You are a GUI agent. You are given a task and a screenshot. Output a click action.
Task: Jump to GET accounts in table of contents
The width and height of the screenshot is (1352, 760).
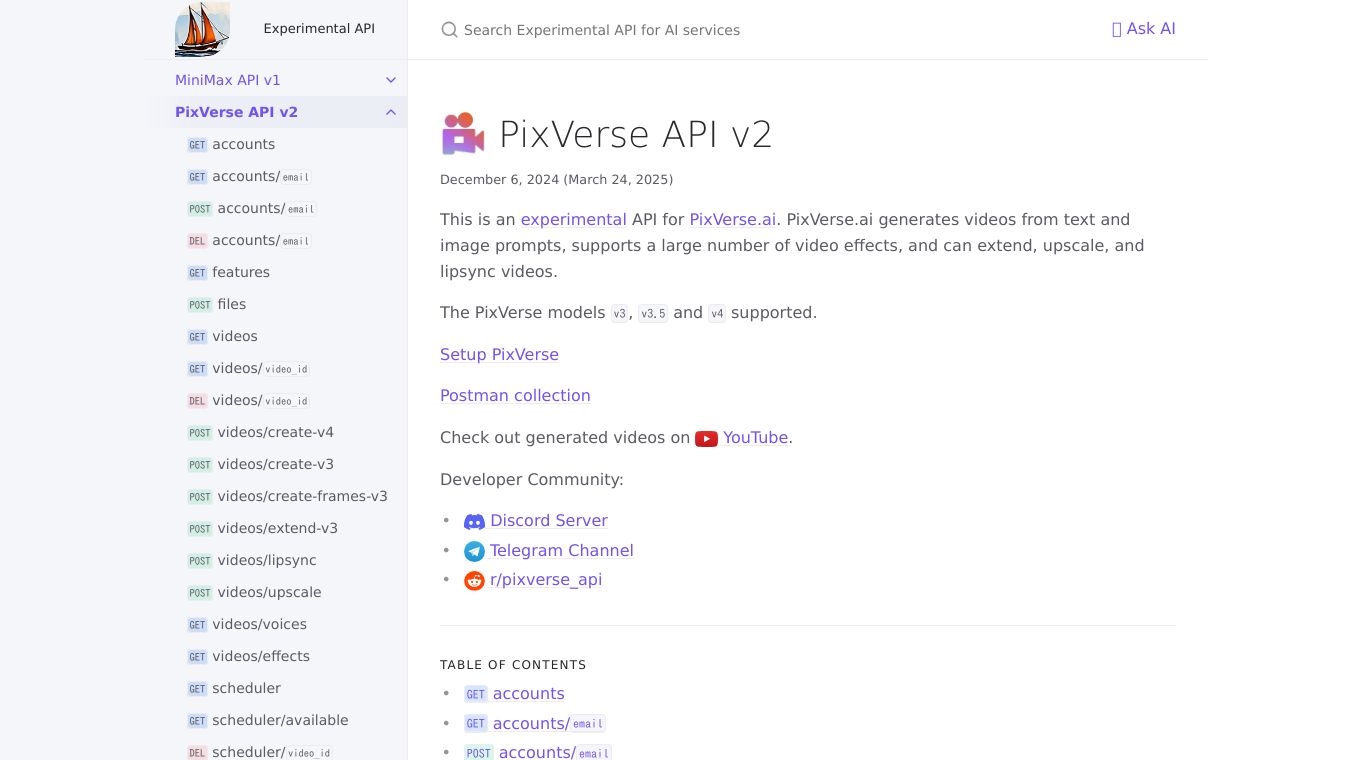tap(514, 694)
